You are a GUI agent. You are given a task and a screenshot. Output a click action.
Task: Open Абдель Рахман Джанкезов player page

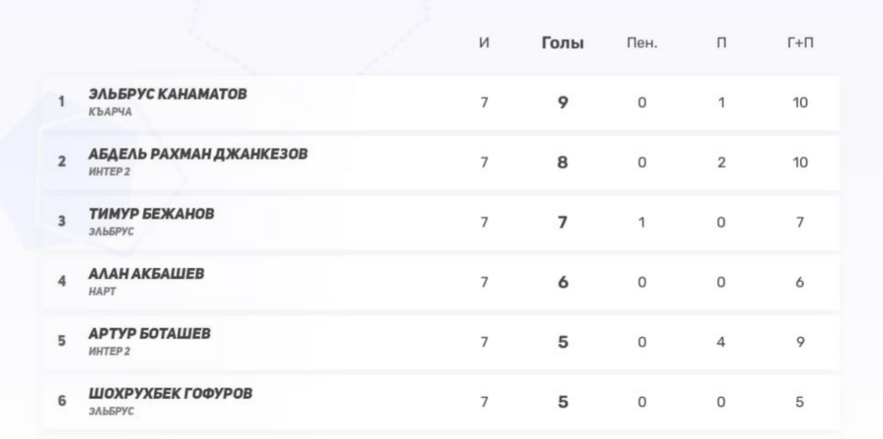tap(198, 154)
